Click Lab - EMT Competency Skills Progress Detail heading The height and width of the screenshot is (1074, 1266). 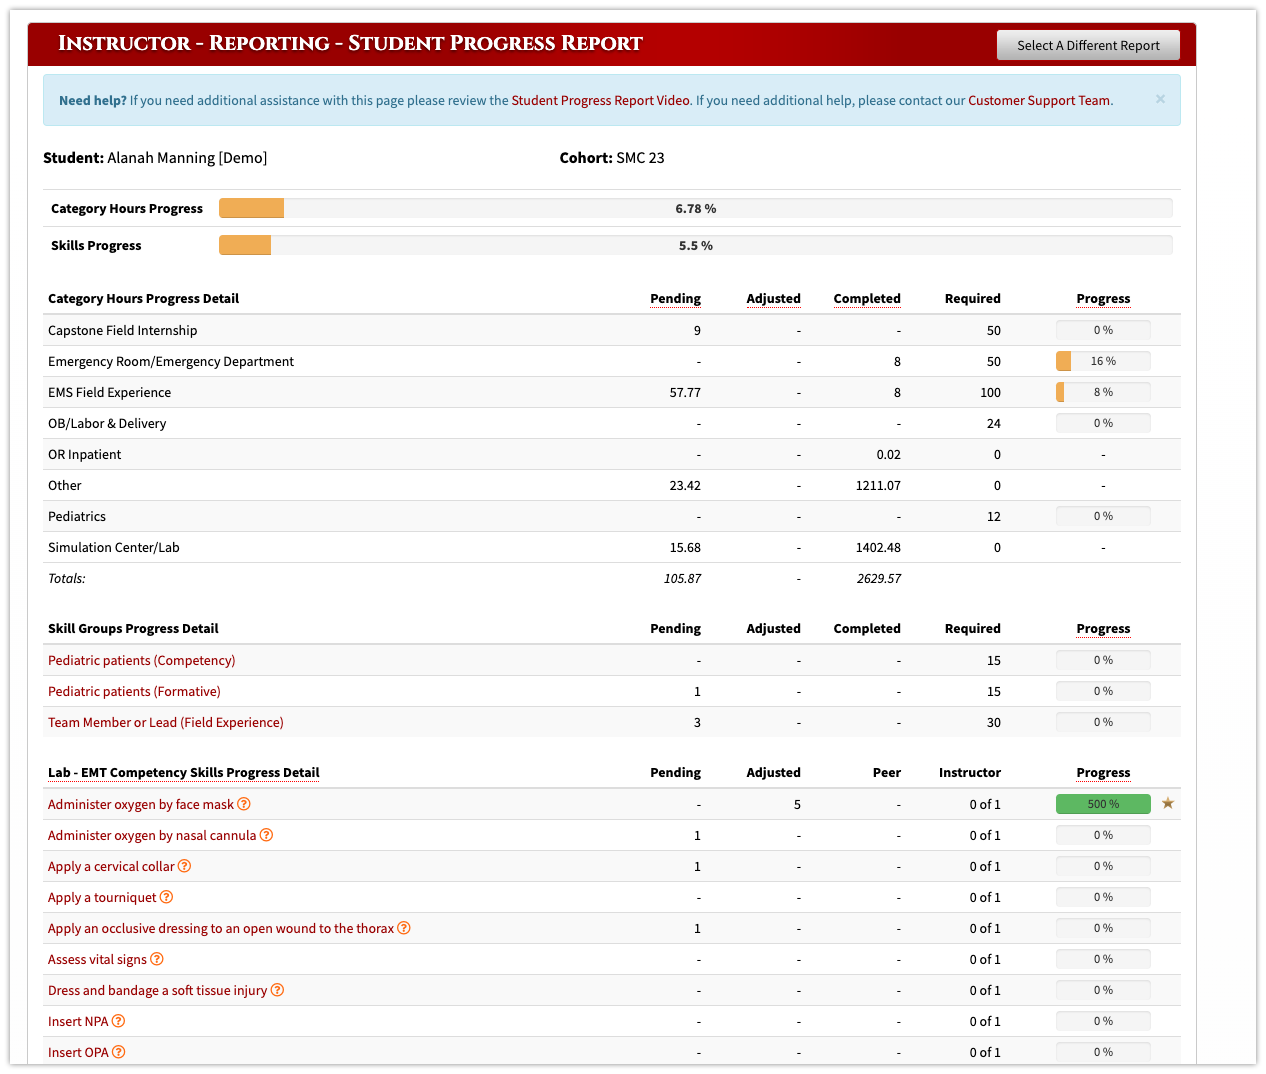point(184,772)
